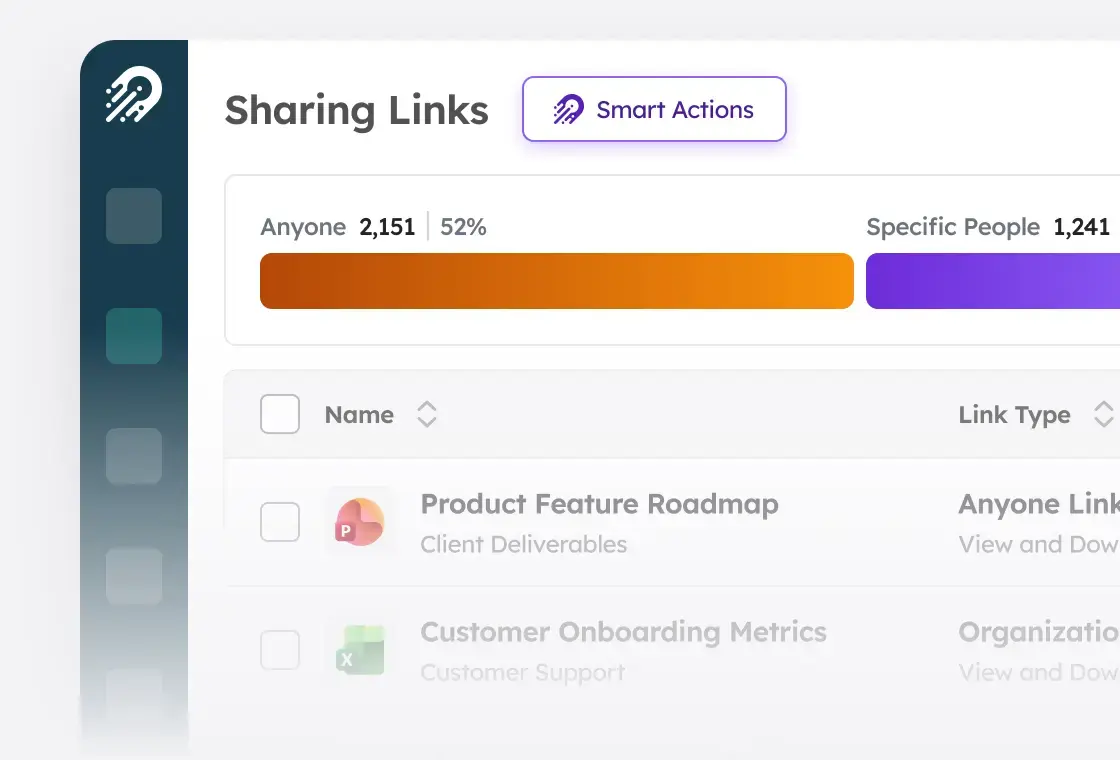Click the descending arrow next to Name

427,422
